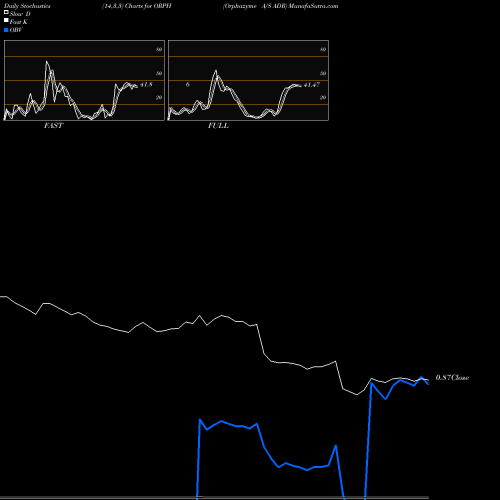Click the 0.87 Close price label
500x500 pixels.
[x=452, y=378]
